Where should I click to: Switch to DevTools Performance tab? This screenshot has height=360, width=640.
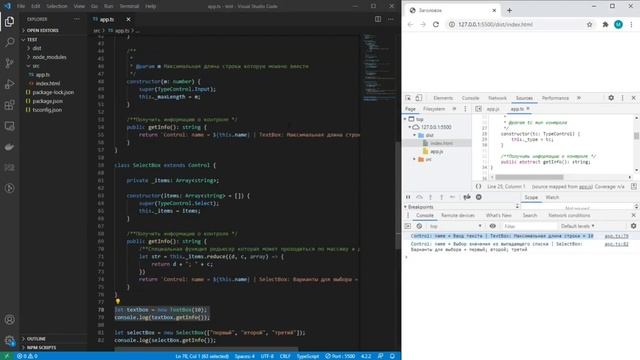[x=555, y=98]
